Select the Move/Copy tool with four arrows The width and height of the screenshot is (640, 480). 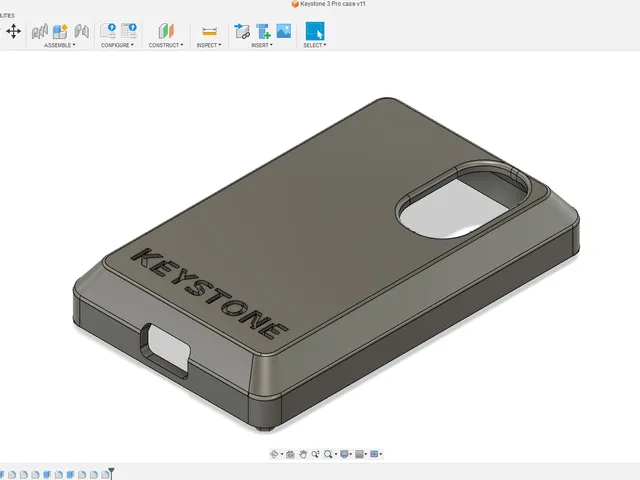point(13,31)
